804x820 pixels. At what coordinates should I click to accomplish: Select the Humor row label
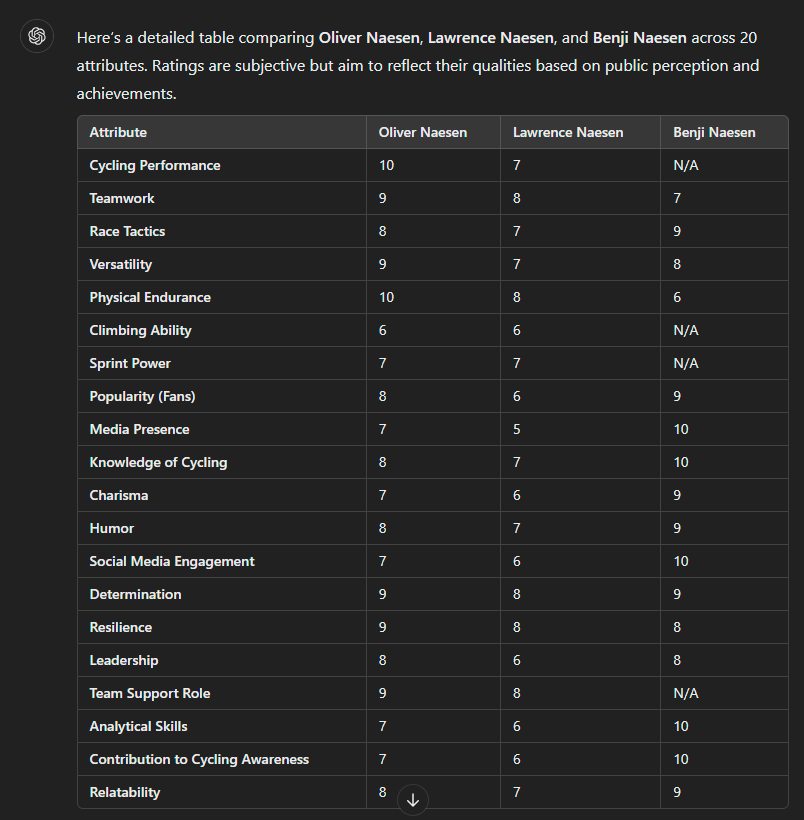111,528
